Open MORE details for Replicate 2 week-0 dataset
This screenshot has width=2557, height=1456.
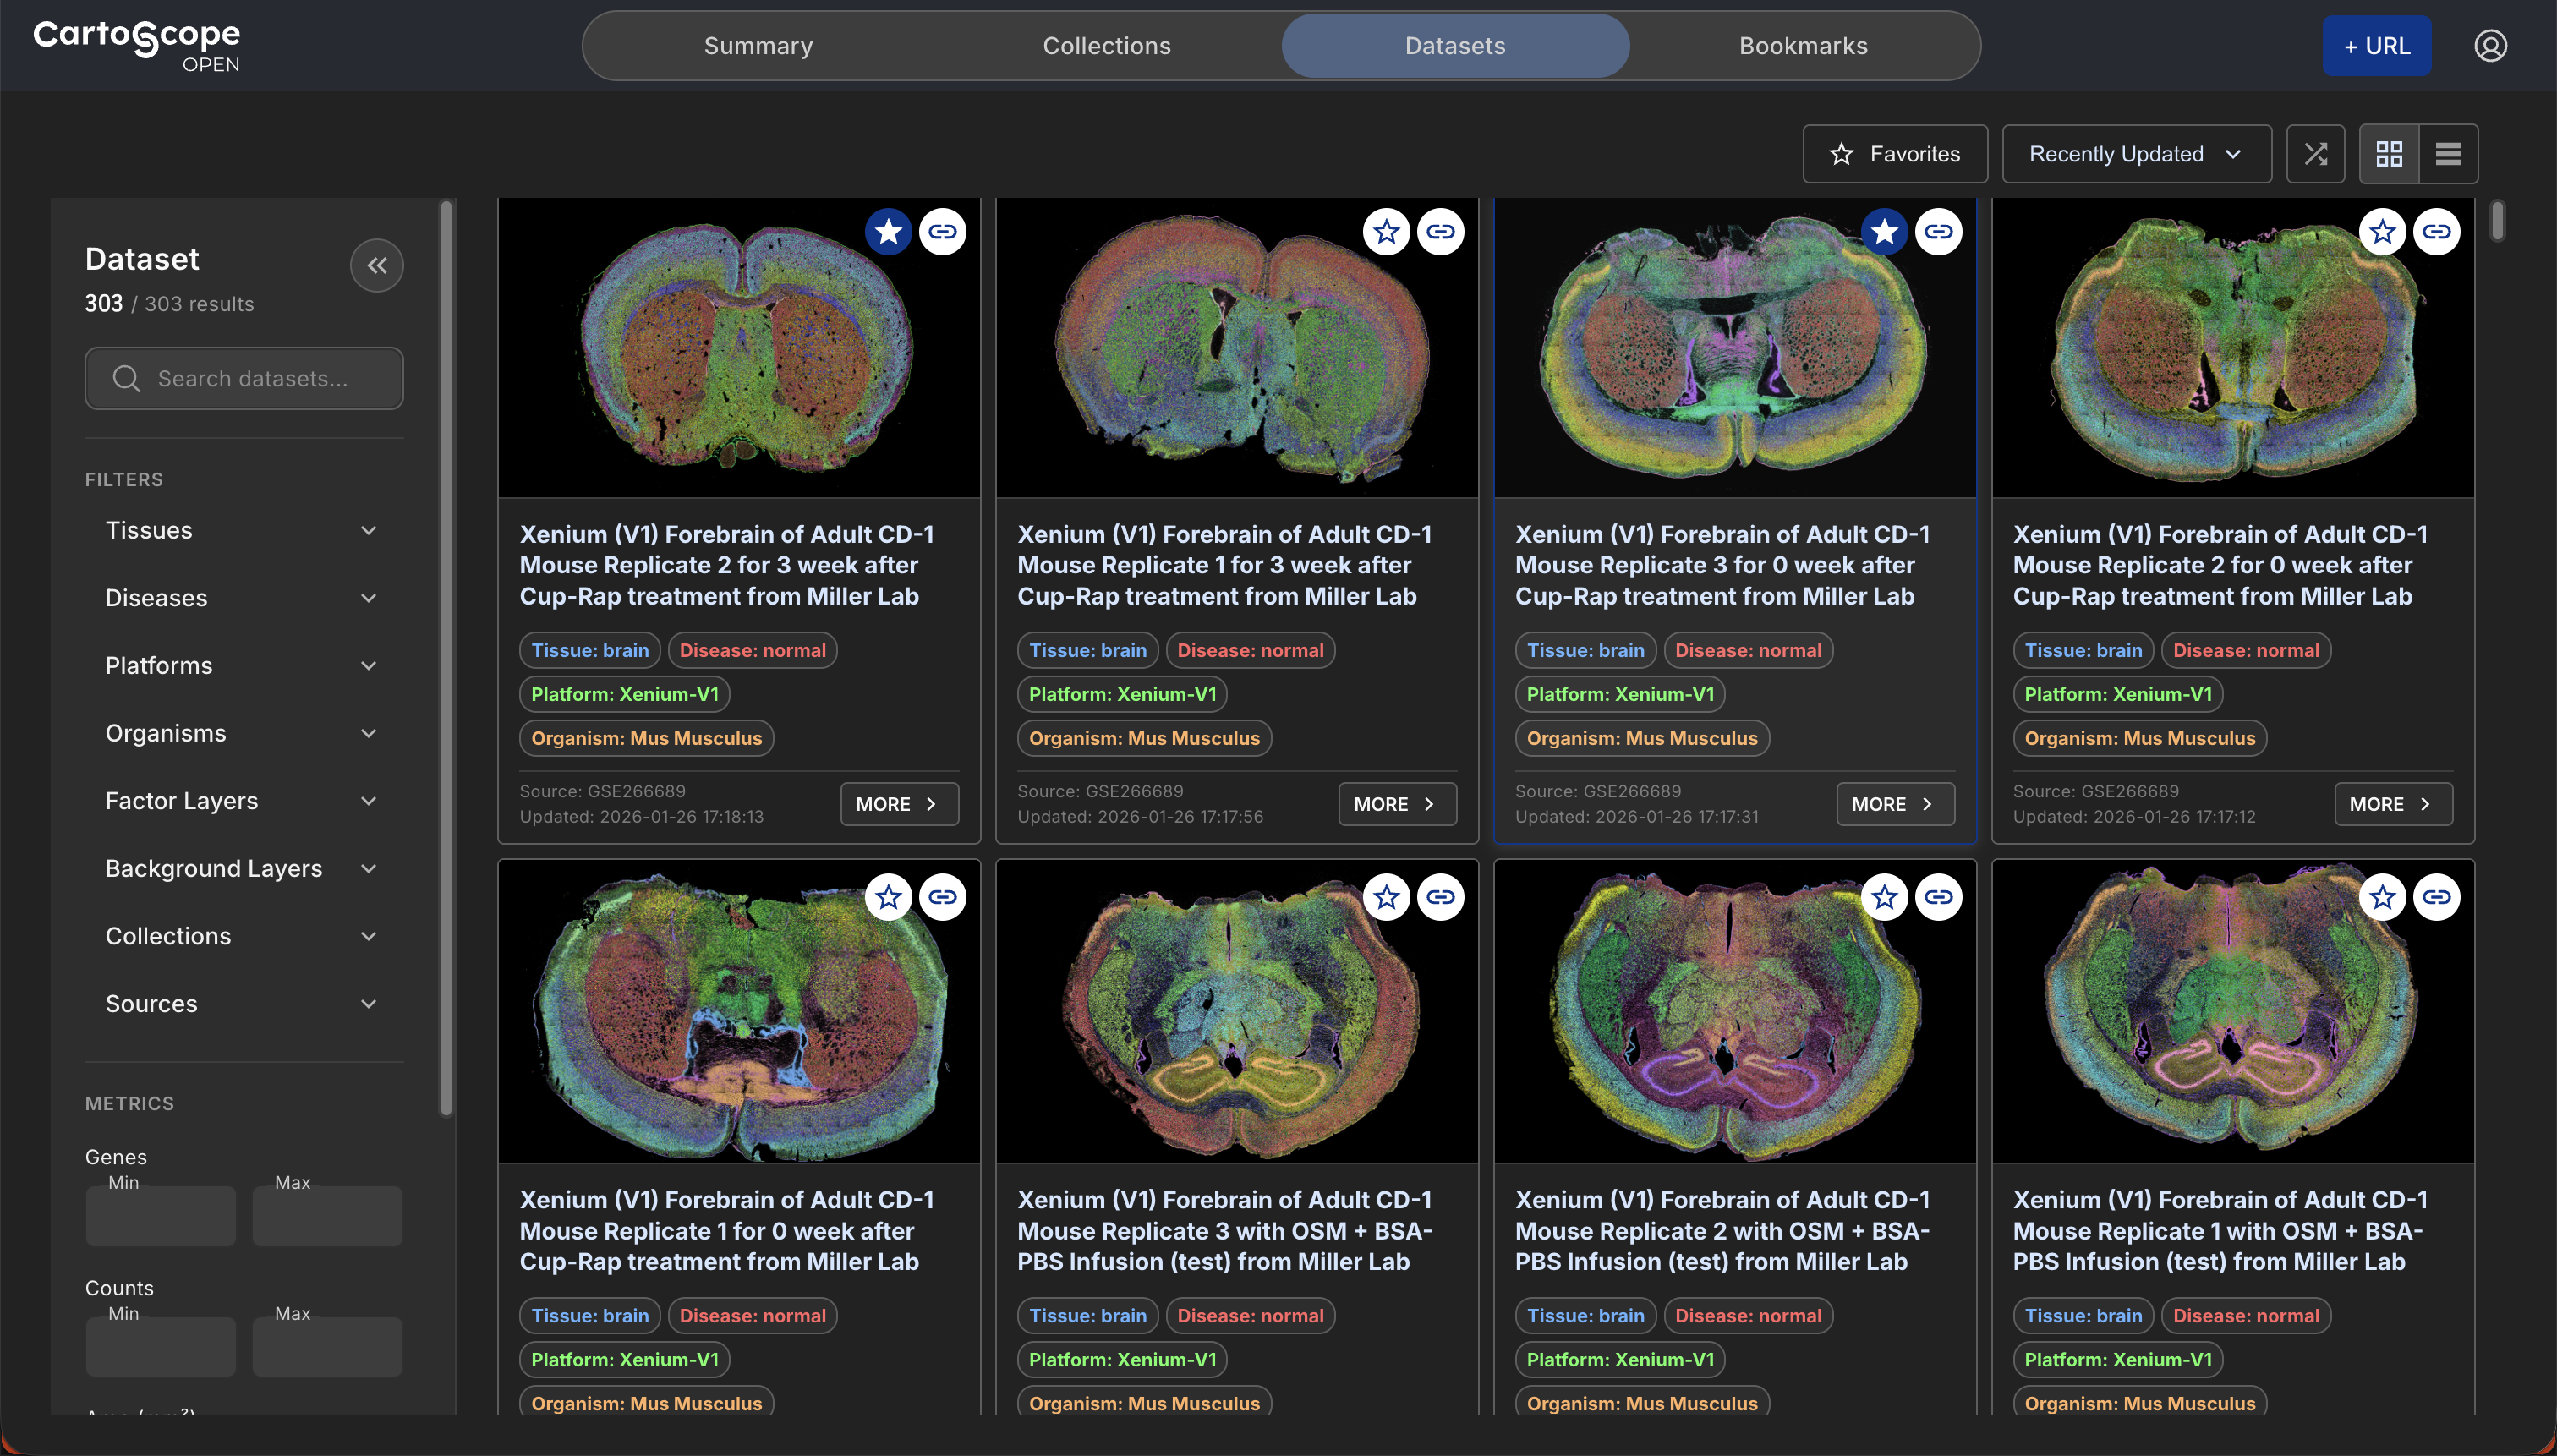(x=2391, y=803)
